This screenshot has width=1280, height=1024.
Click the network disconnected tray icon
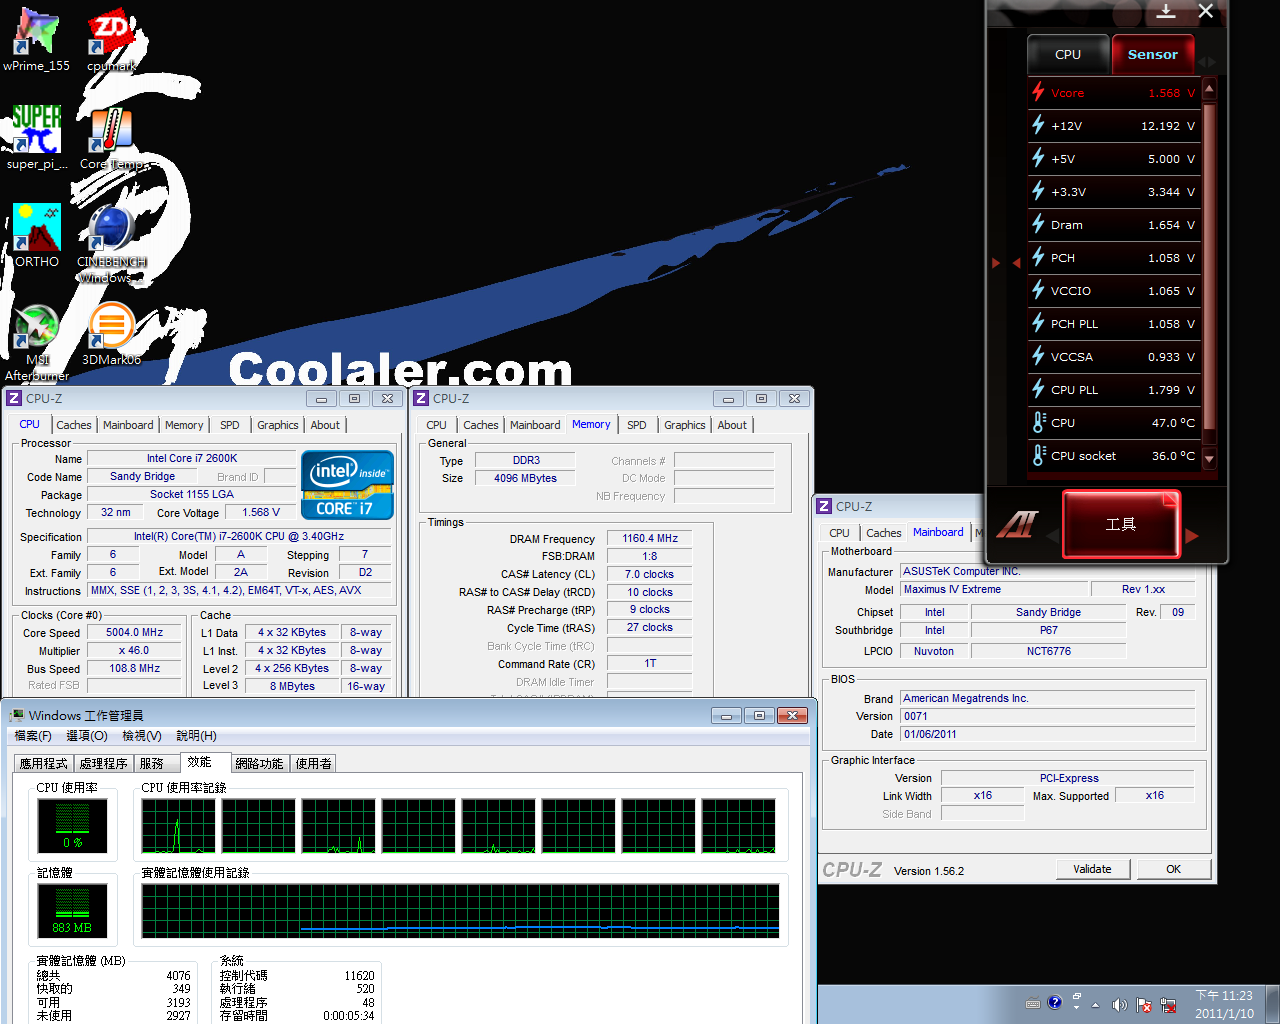click(1167, 1004)
